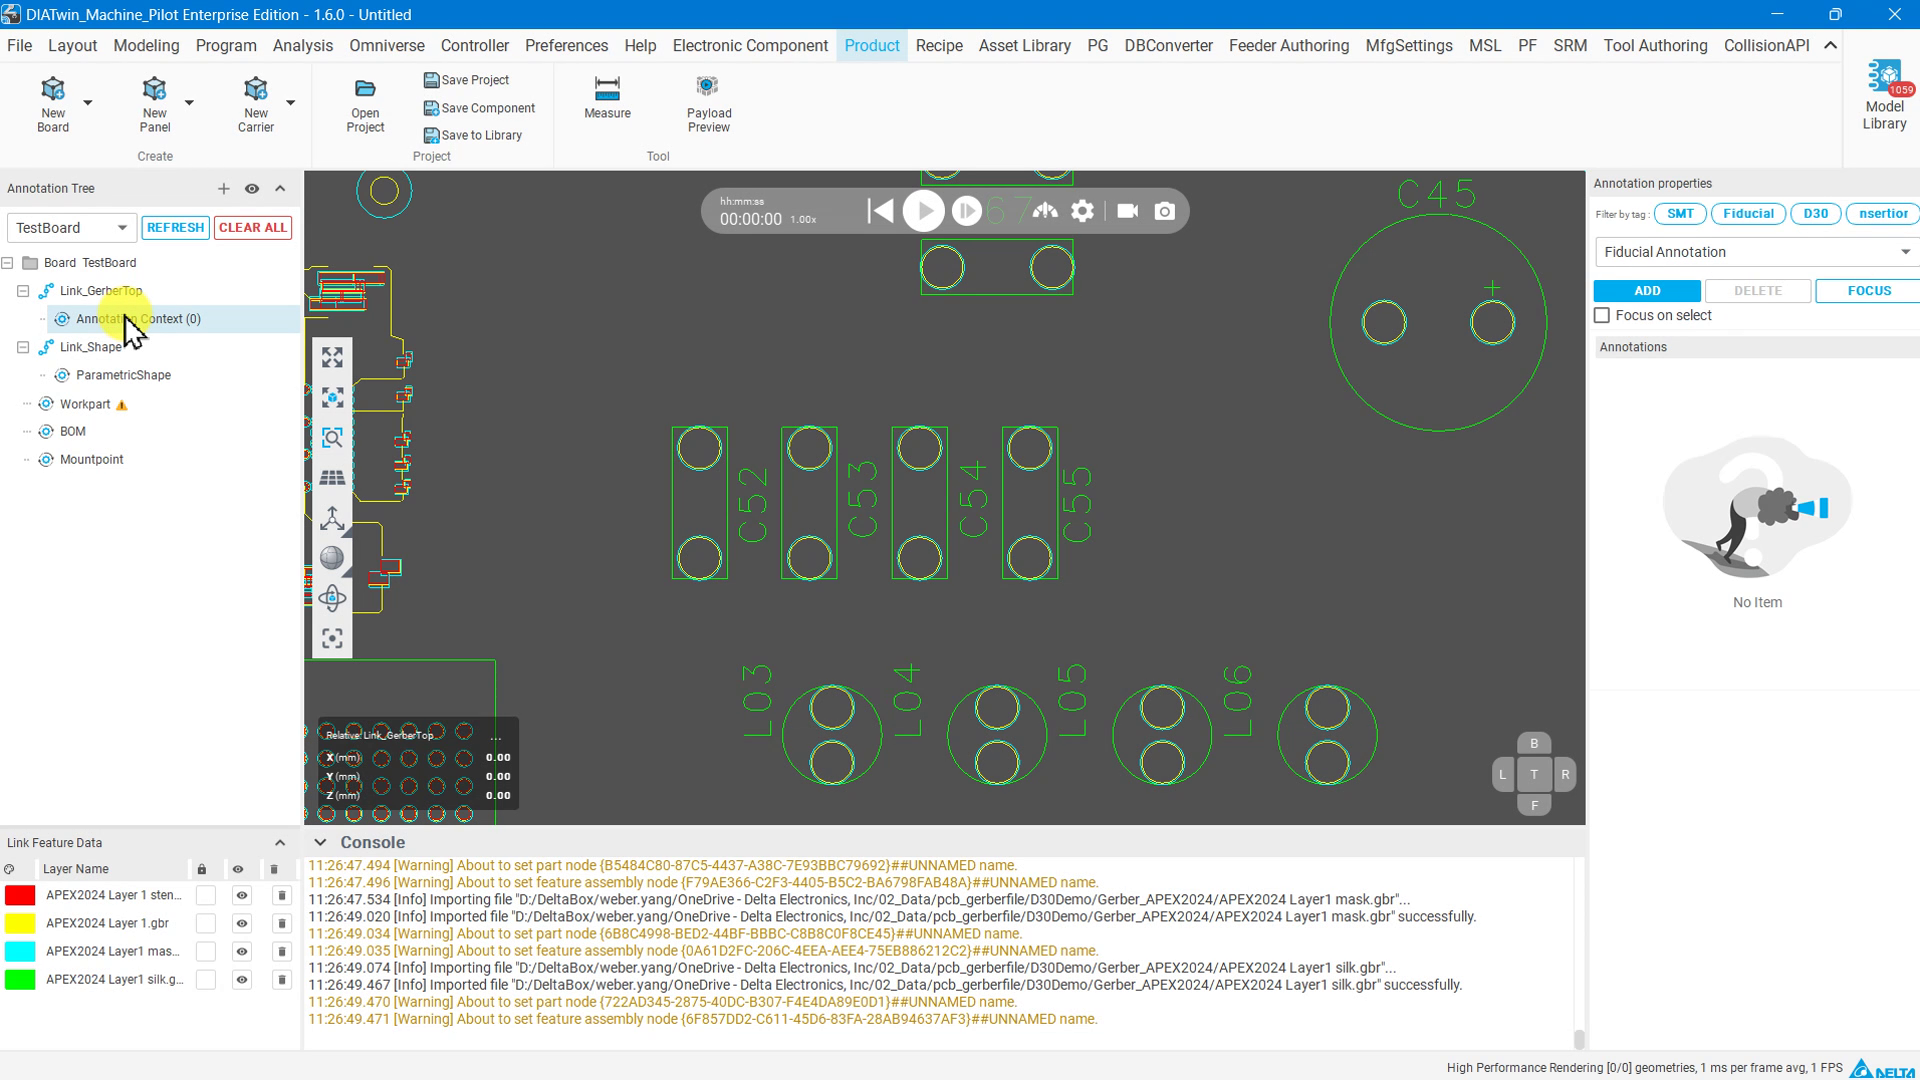
Task: Click the New Board icon
Action: pyautogui.click(x=53, y=89)
